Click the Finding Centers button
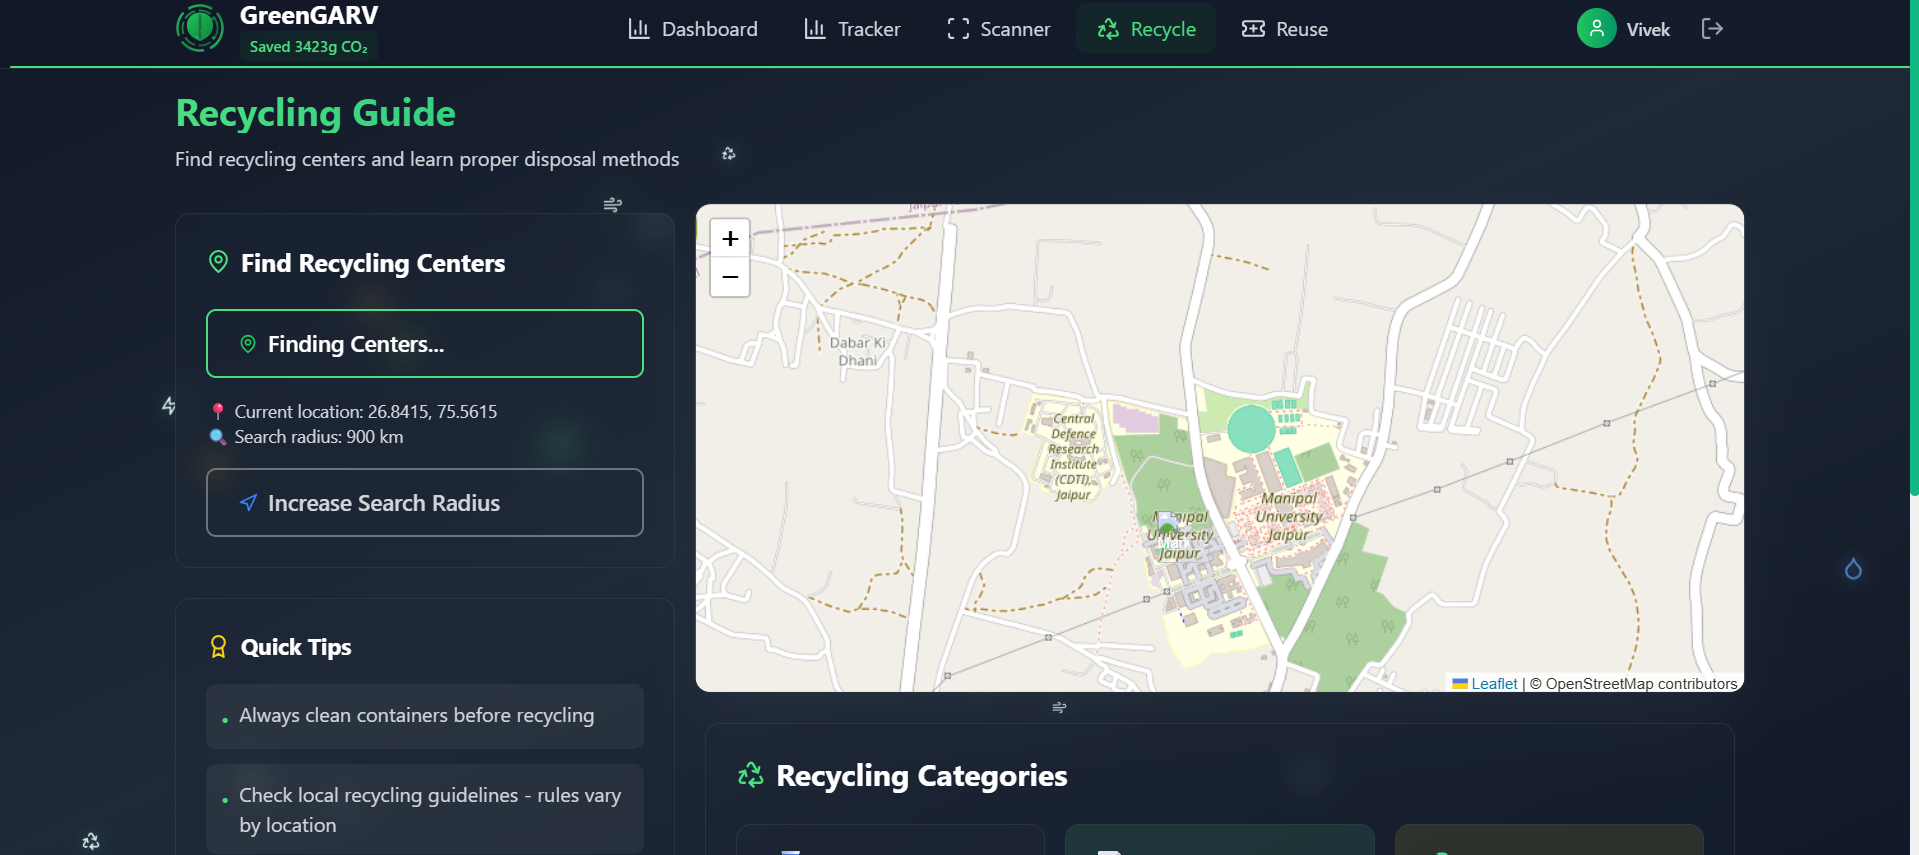Viewport: 1919px width, 855px height. [x=425, y=344]
